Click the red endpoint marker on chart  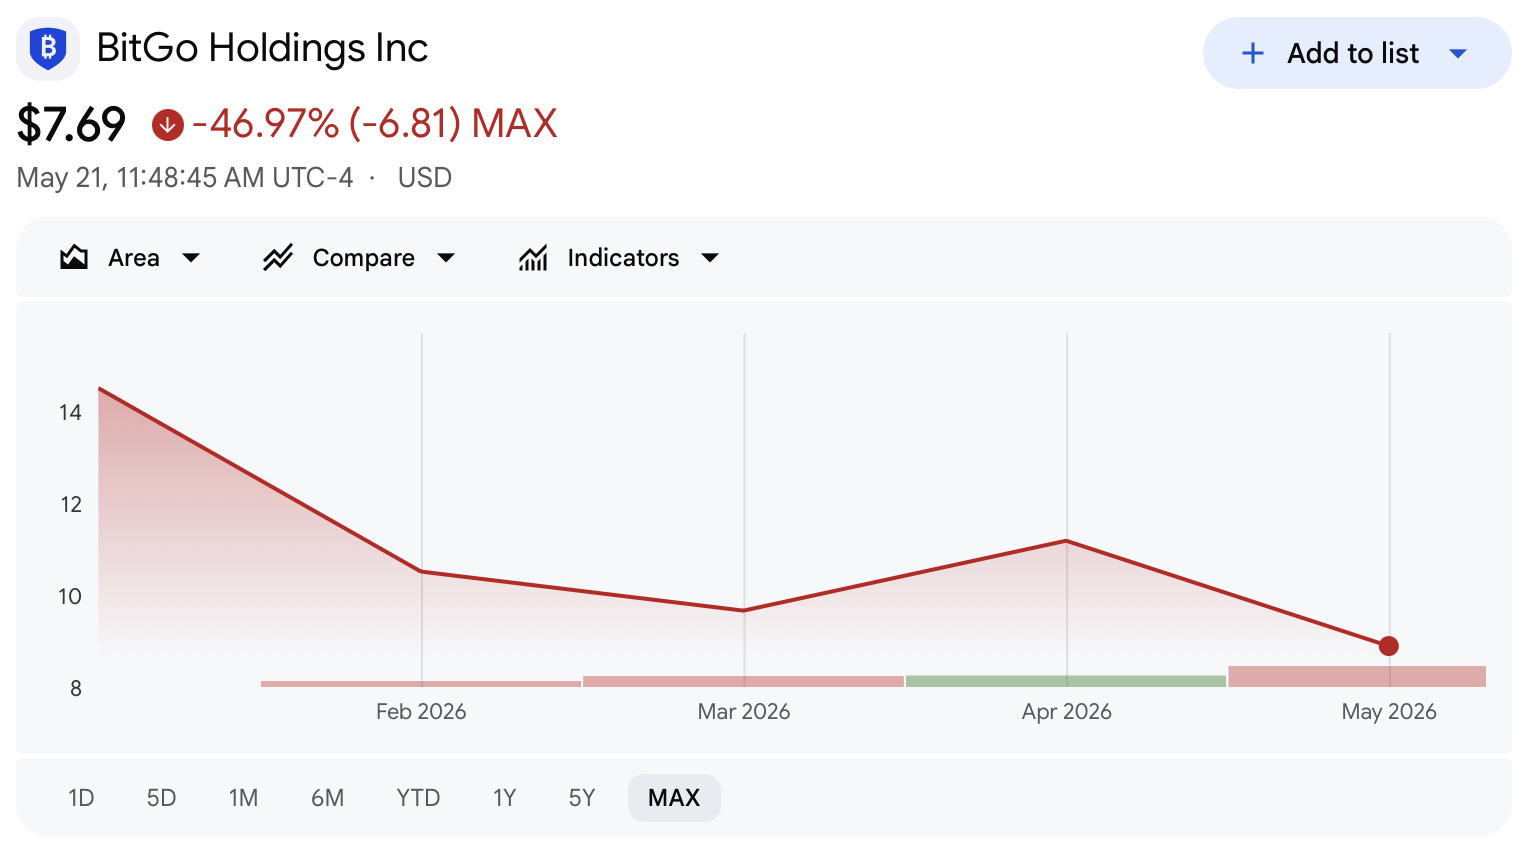pyautogui.click(x=1388, y=646)
